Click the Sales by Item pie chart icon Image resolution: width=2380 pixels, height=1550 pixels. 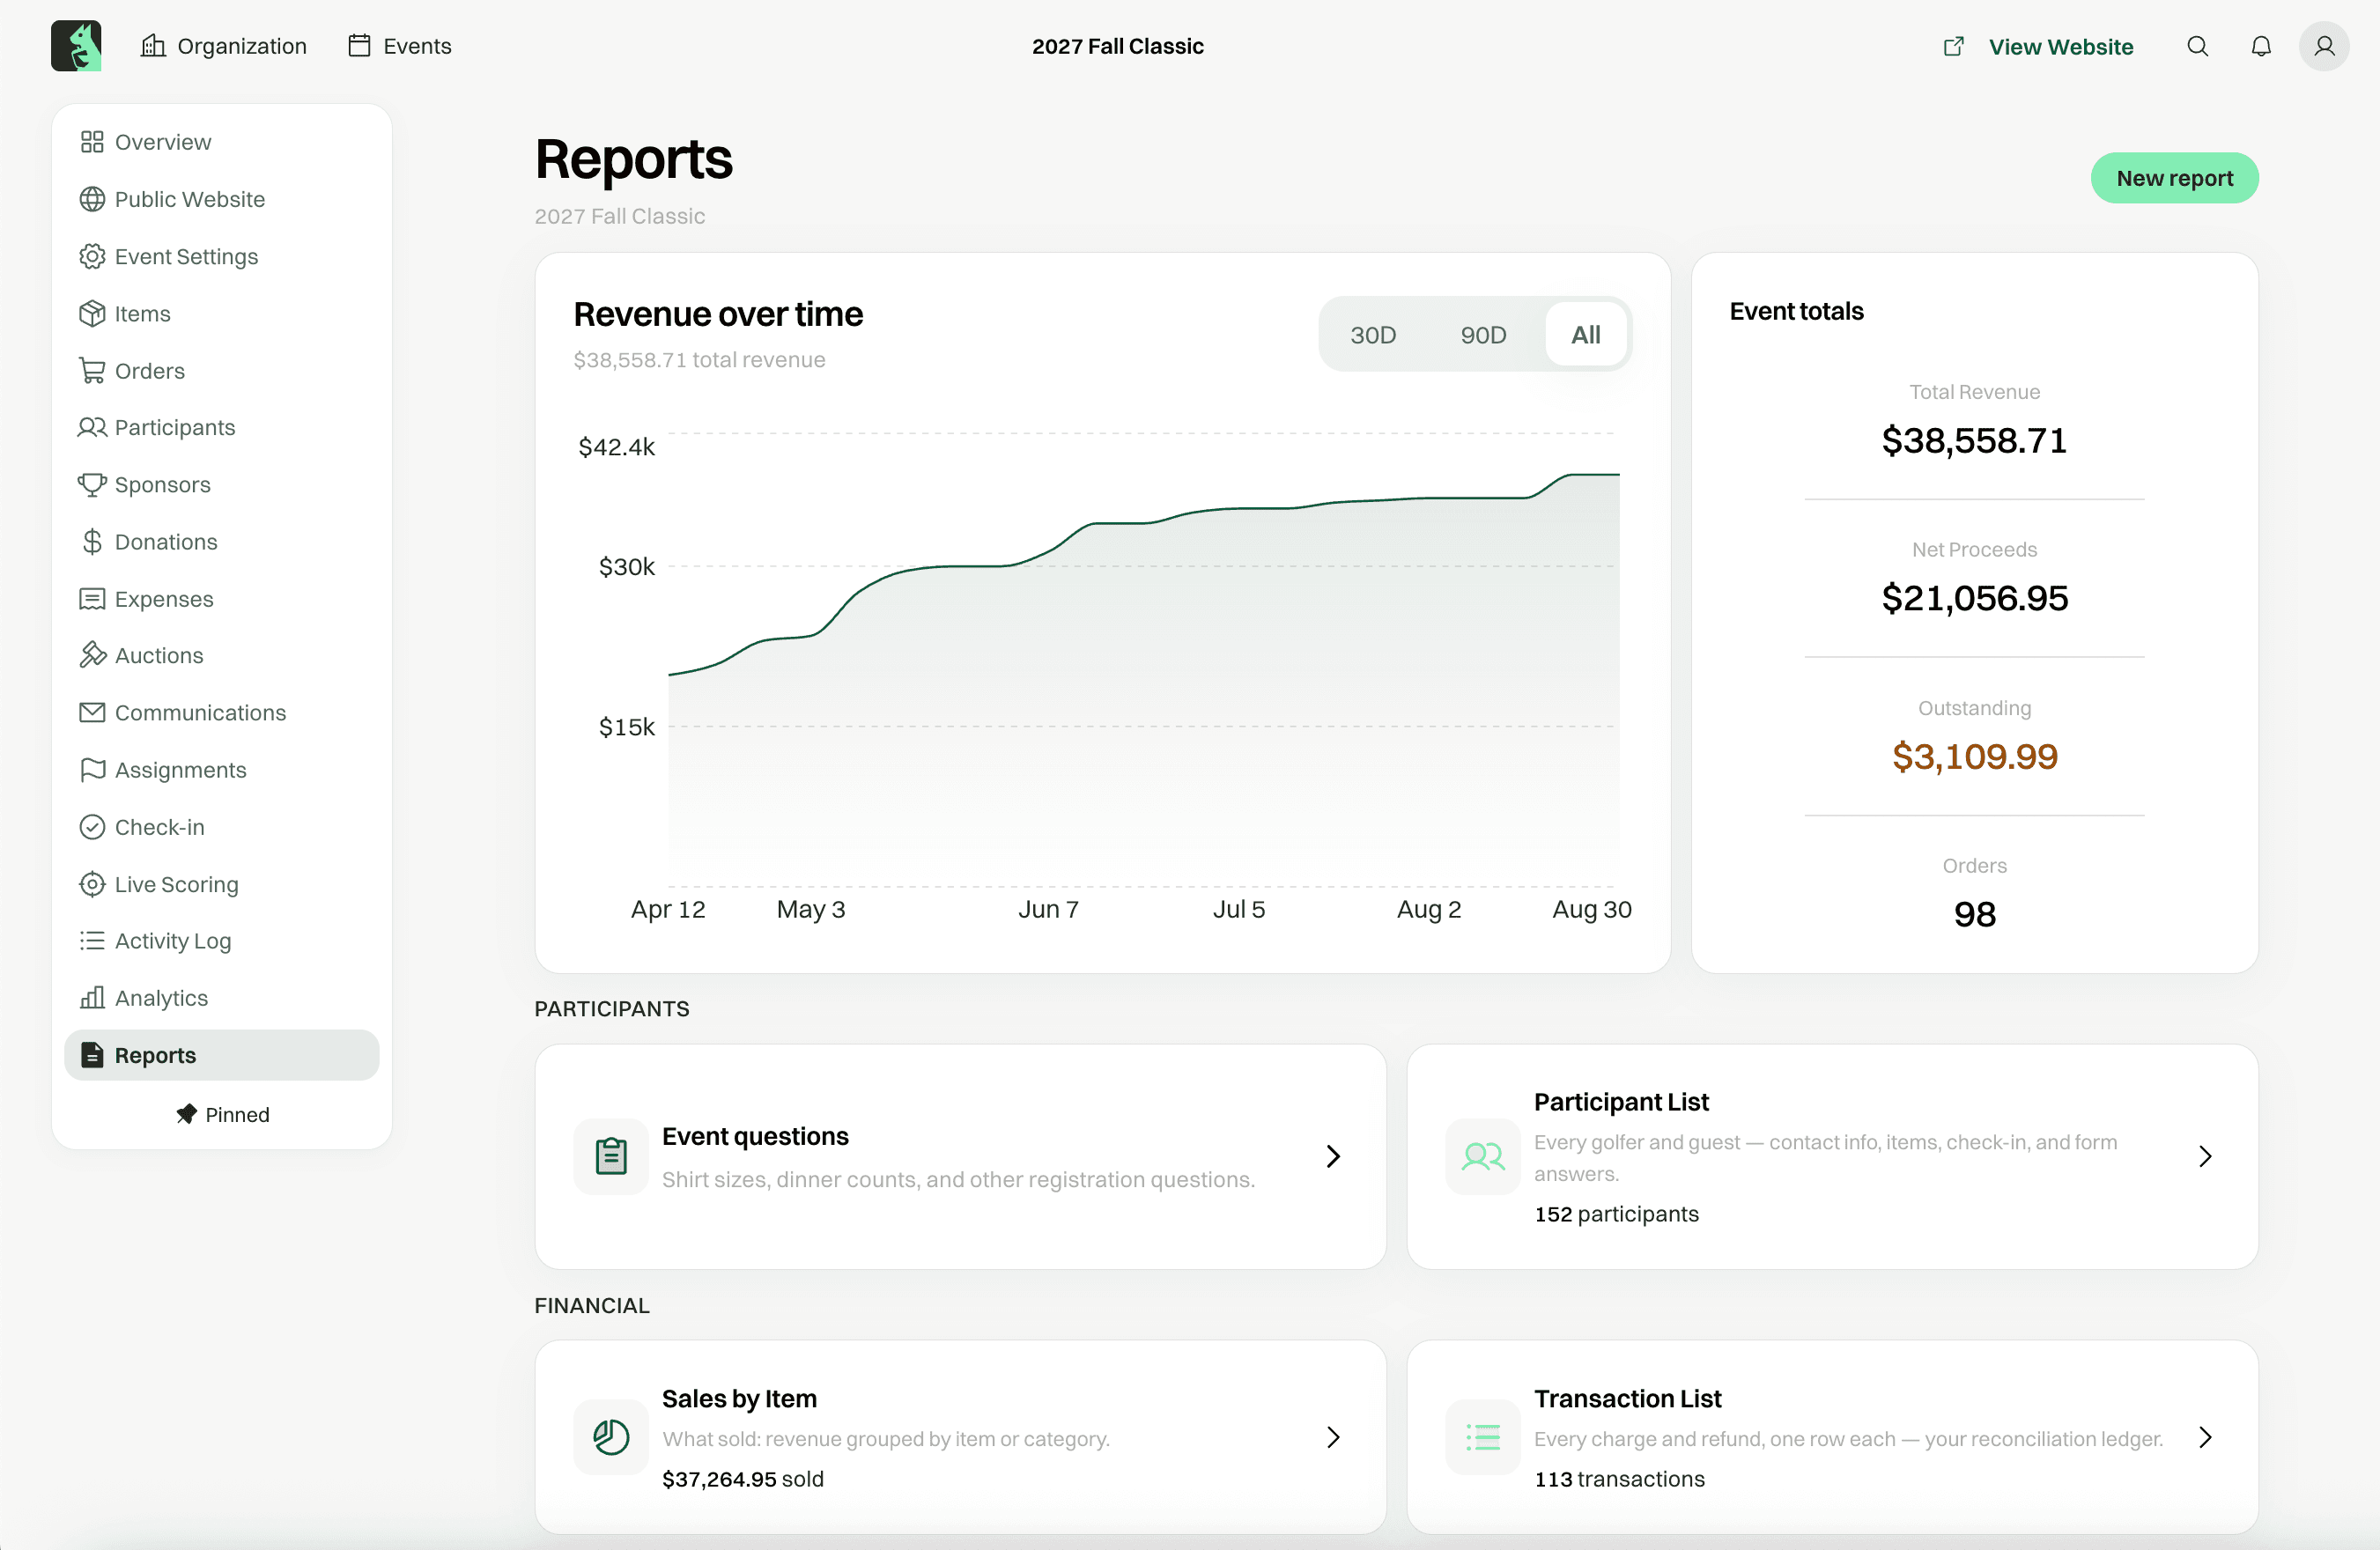click(x=611, y=1437)
